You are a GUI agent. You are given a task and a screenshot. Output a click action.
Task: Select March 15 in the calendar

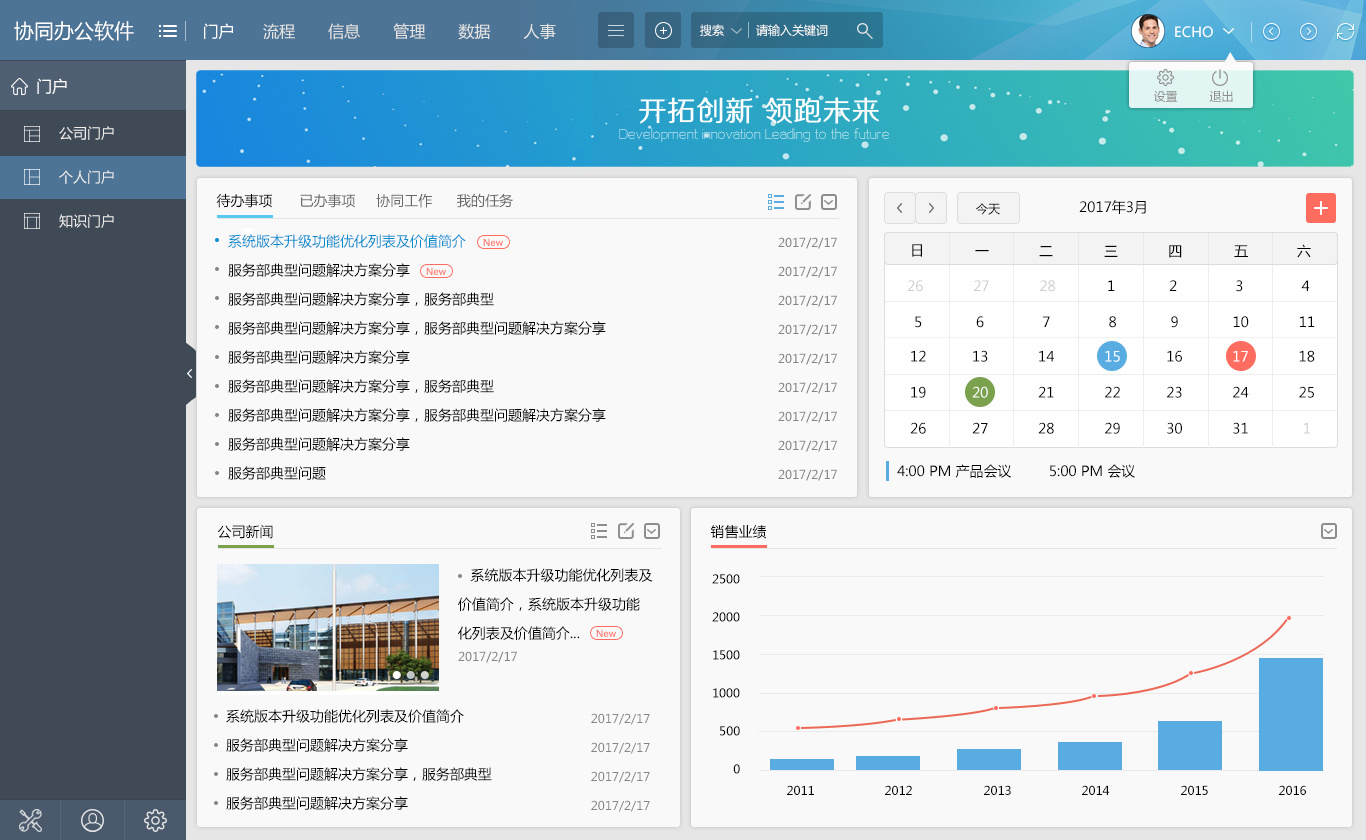[x=1111, y=356]
